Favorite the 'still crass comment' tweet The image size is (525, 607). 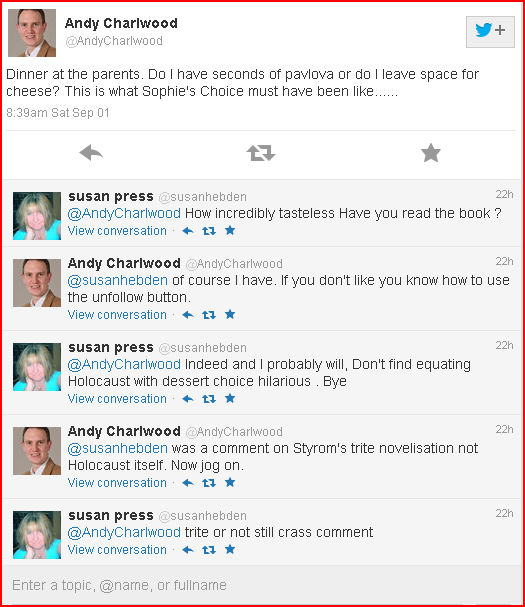point(230,549)
